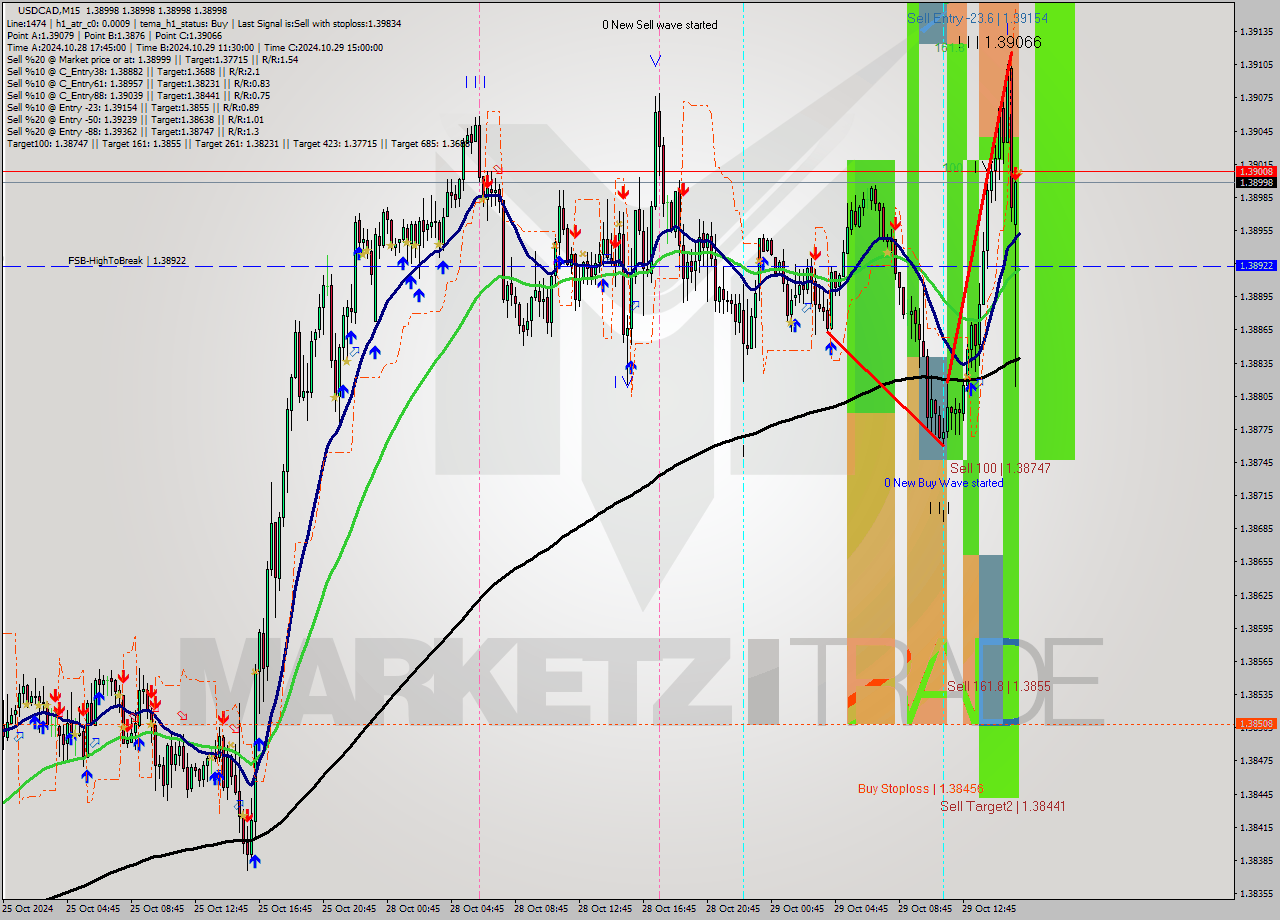Screen dimensions: 1280x920
Task: Click the 'Sell Entry -23.6 | 1.39154' label
Action: click(x=977, y=18)
